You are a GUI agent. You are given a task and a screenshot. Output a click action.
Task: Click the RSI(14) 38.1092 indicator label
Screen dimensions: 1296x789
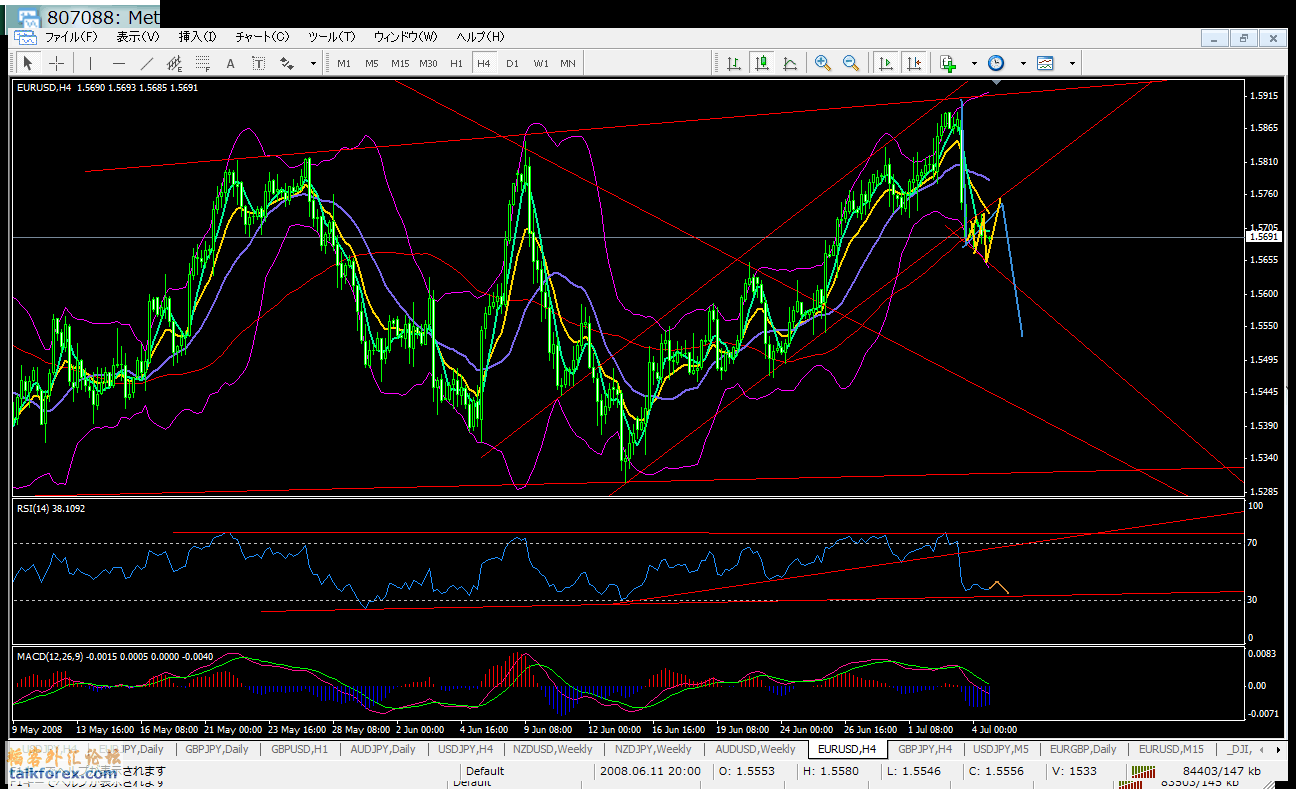51,508
